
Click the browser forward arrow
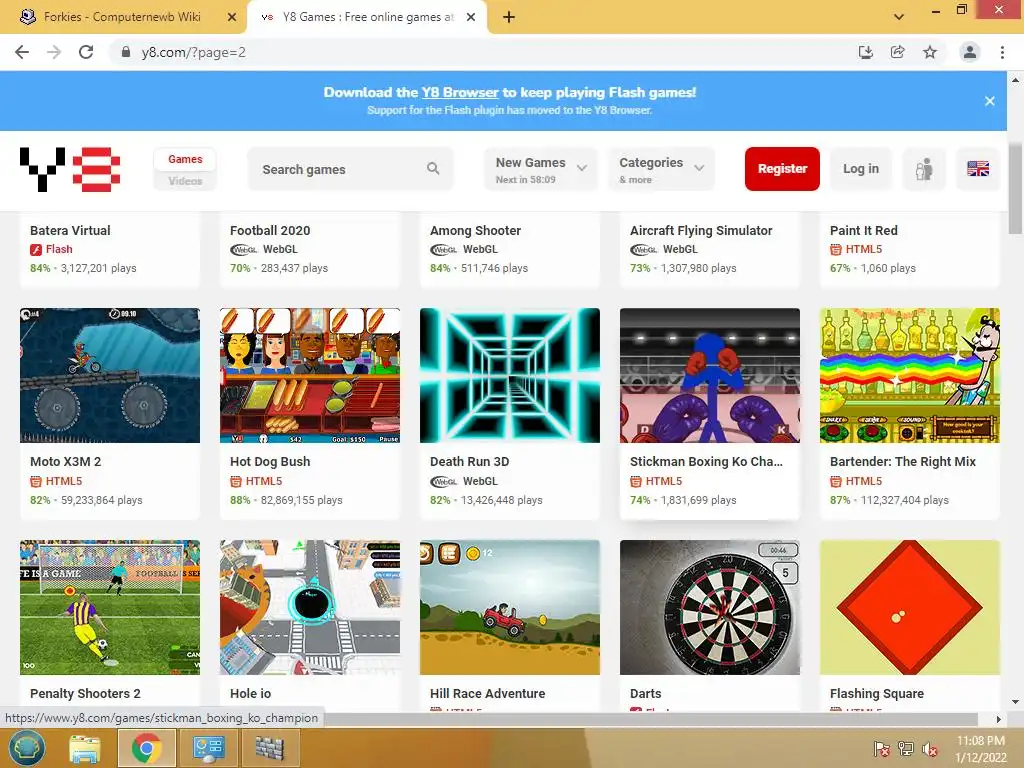pos(54,52)
